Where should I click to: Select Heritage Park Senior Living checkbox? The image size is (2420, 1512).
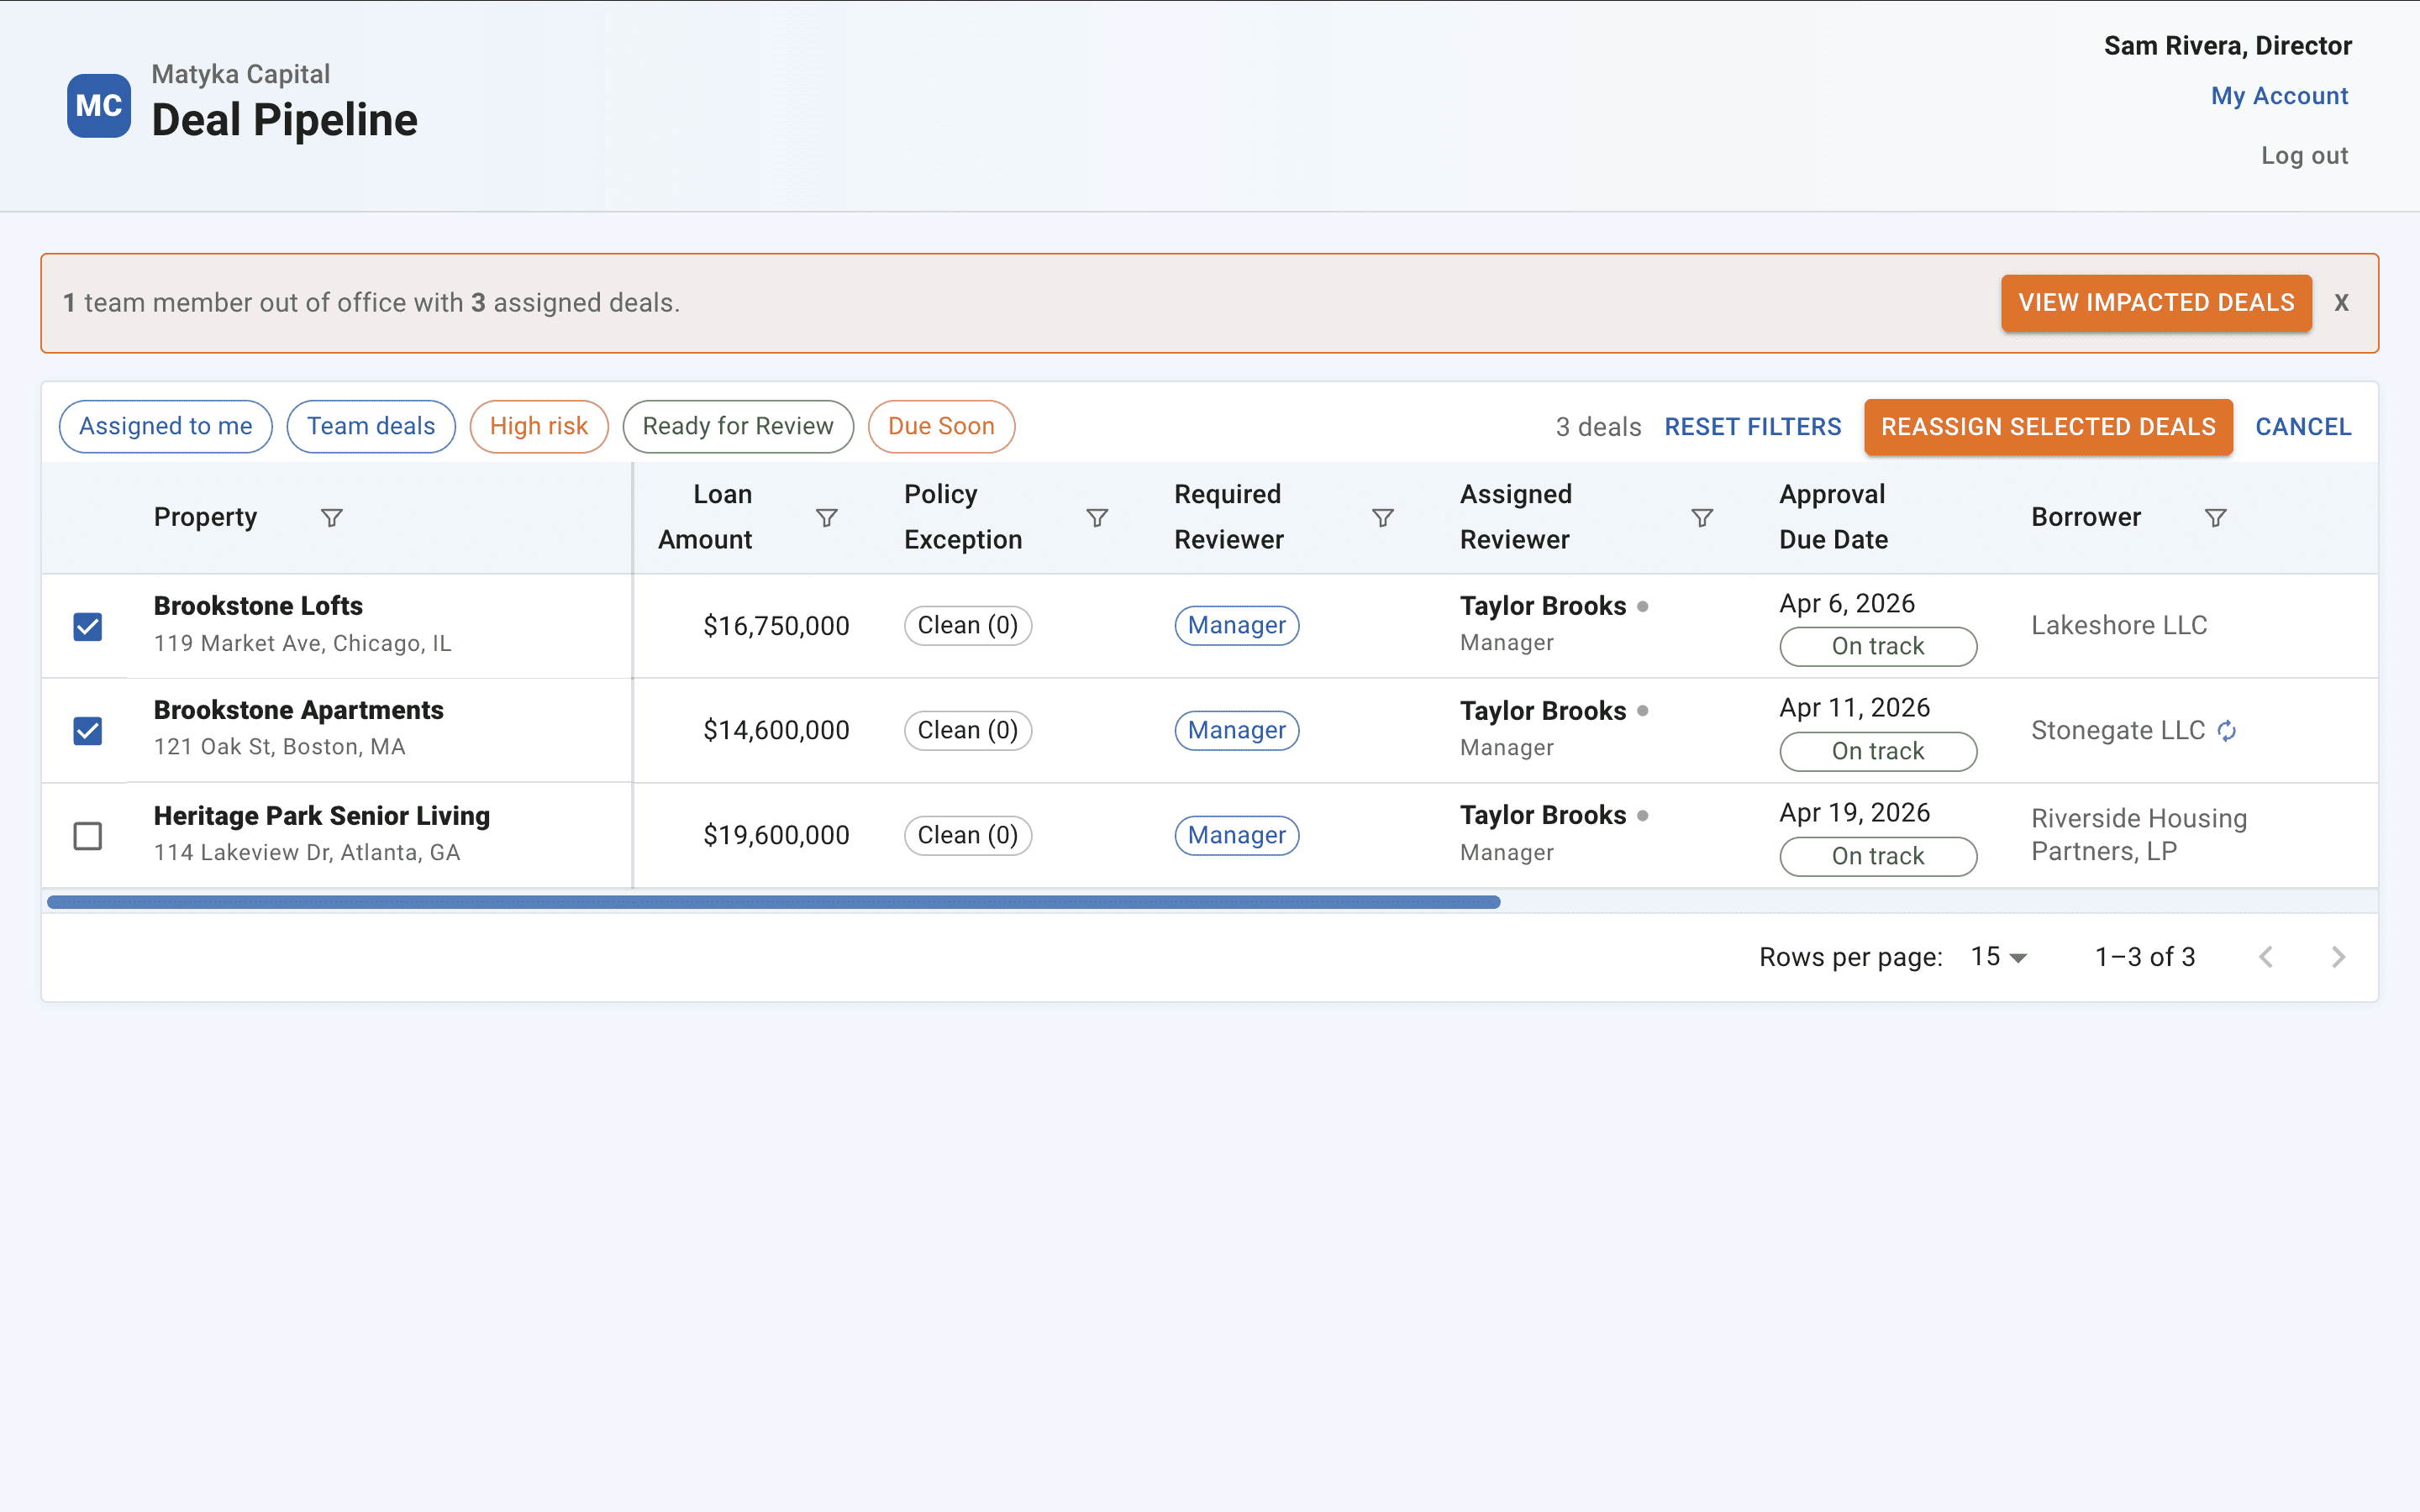(88, 836)
